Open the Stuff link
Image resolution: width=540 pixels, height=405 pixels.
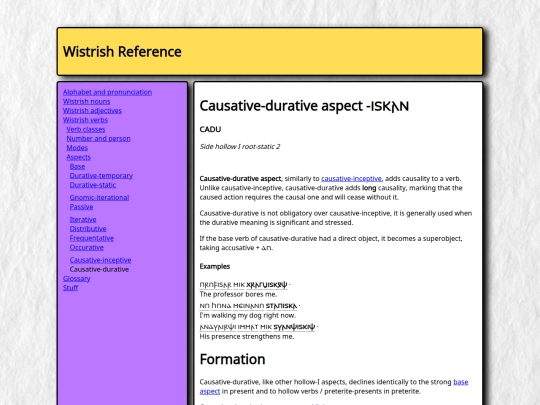pyautogui.click(x=71, y=288)
